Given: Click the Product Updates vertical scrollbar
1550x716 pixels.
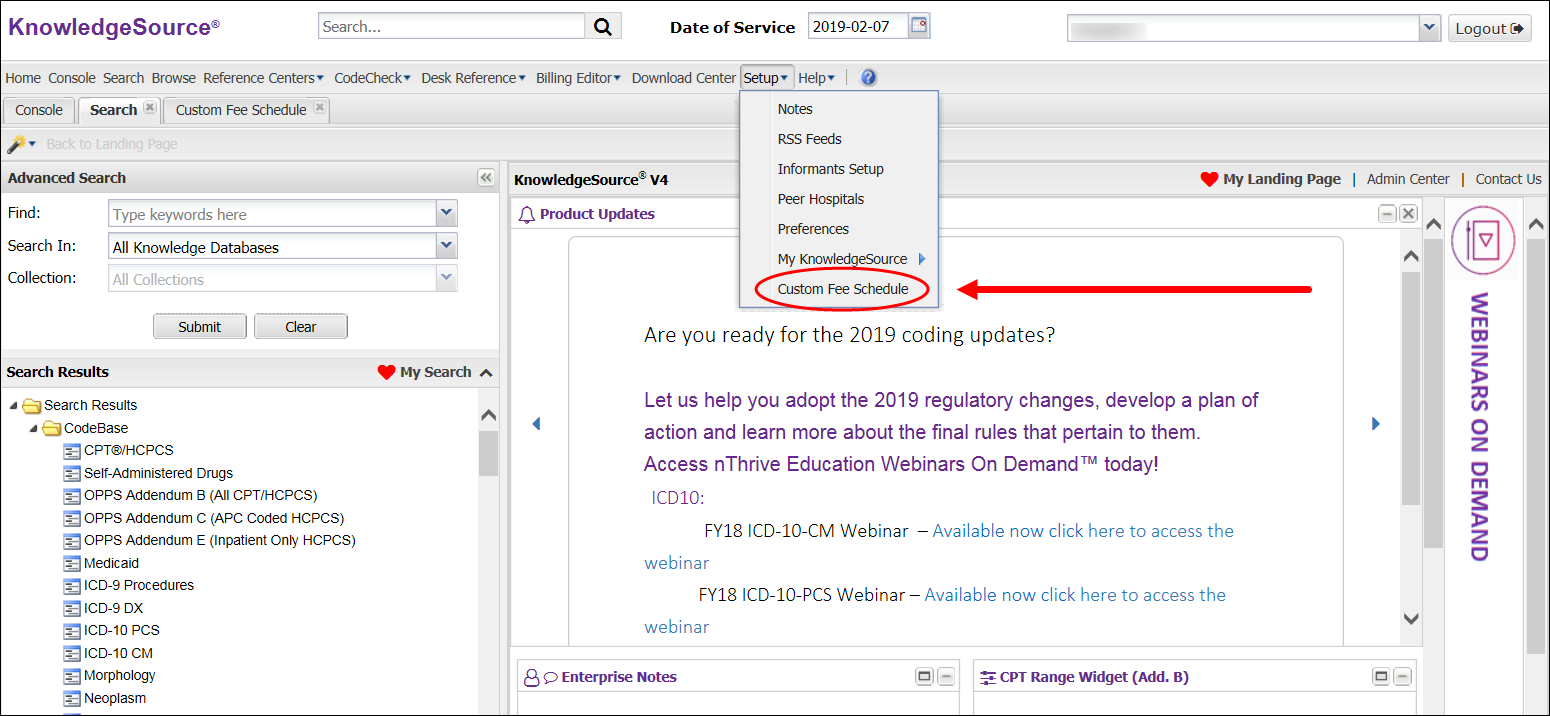Looking at the screenshot, I should (1410, 390).
